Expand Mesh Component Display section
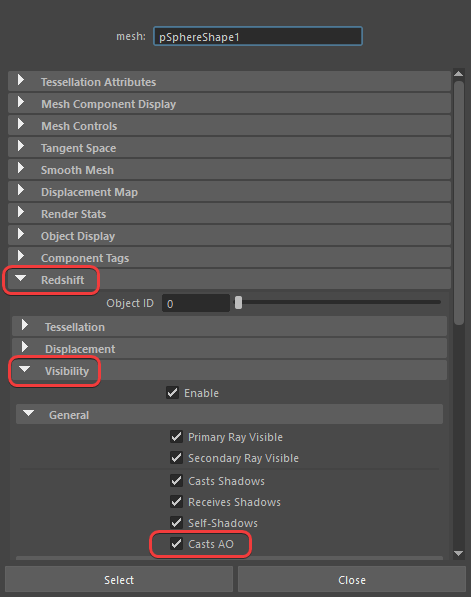Image resolution: width=471 pixels, height=597 pixels. point(21,102)
